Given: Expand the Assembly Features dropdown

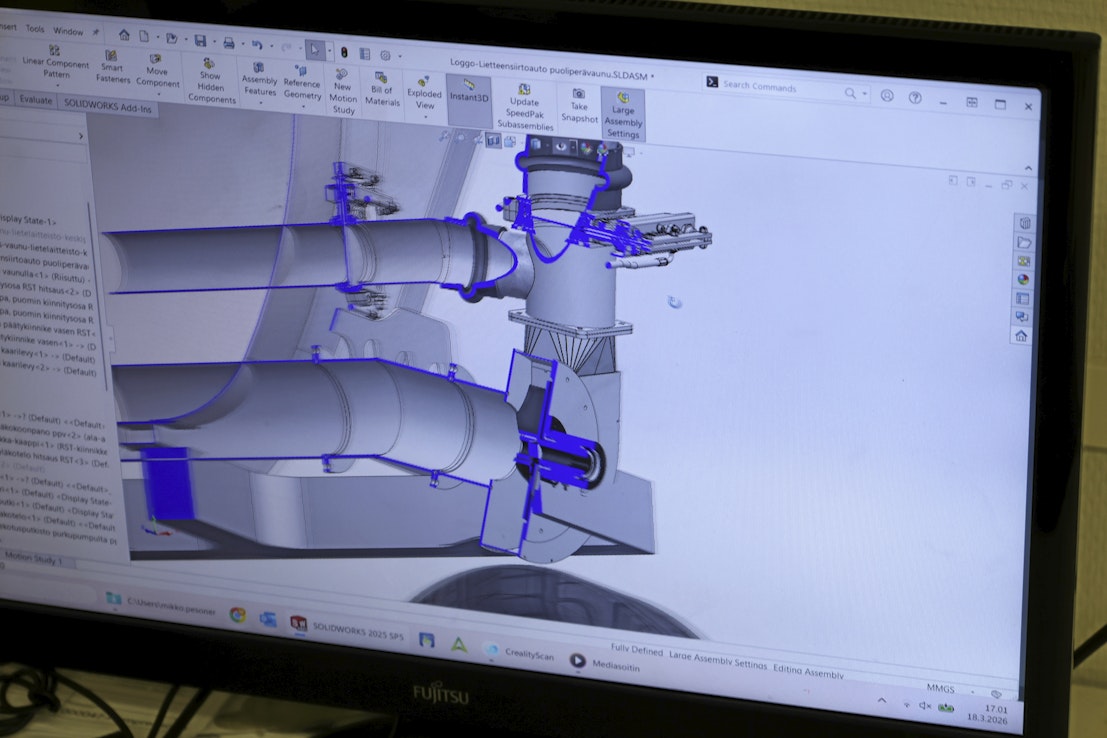Looking at the screenshot, I should point(259,102).
